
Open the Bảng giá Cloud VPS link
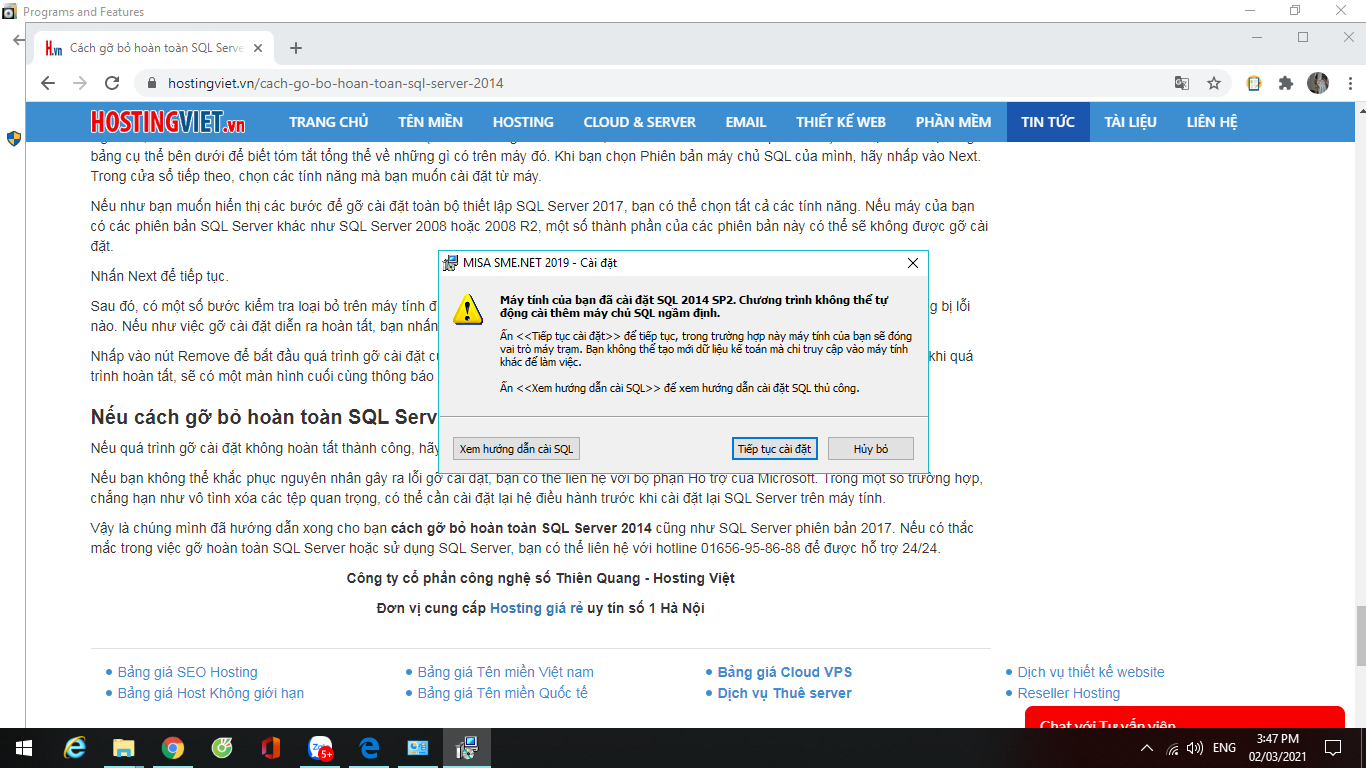click(785, 672)
